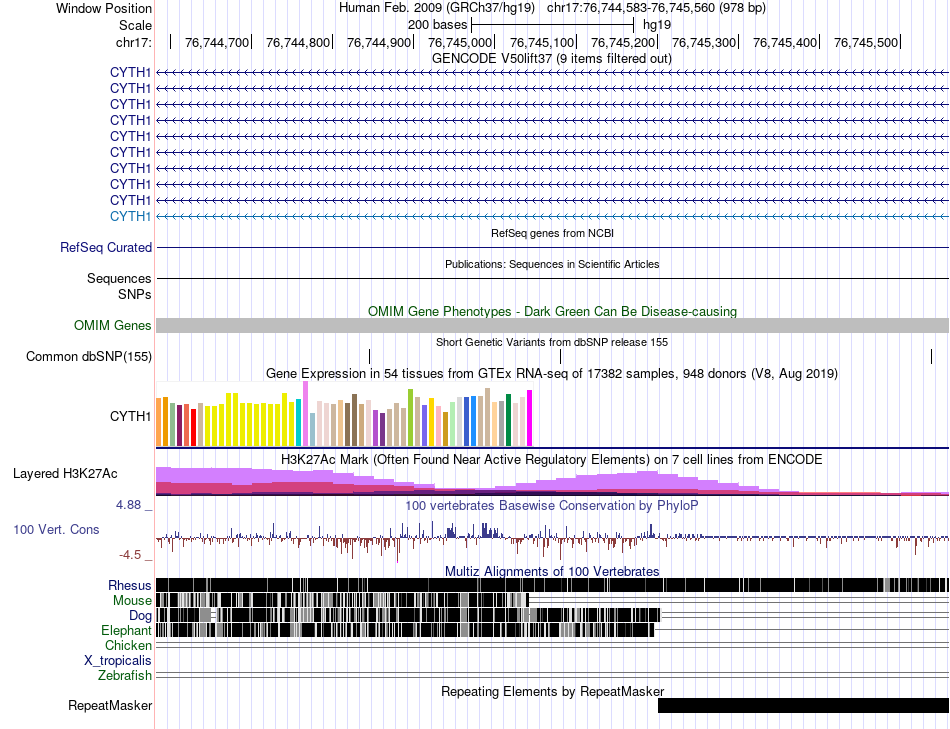Click the Sequences track label
The image size is (950, 729).
coord(119,278)
